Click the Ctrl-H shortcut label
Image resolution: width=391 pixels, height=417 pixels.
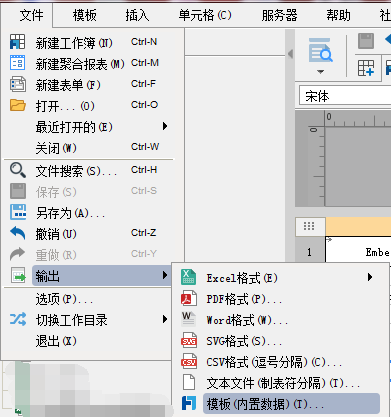pyautogui.click(x=144, y=170)
